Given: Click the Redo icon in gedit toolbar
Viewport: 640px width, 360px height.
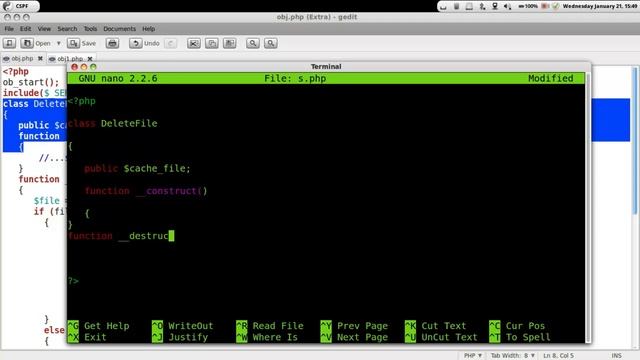Looking at the screenshot, I should (x=171, y=43).
